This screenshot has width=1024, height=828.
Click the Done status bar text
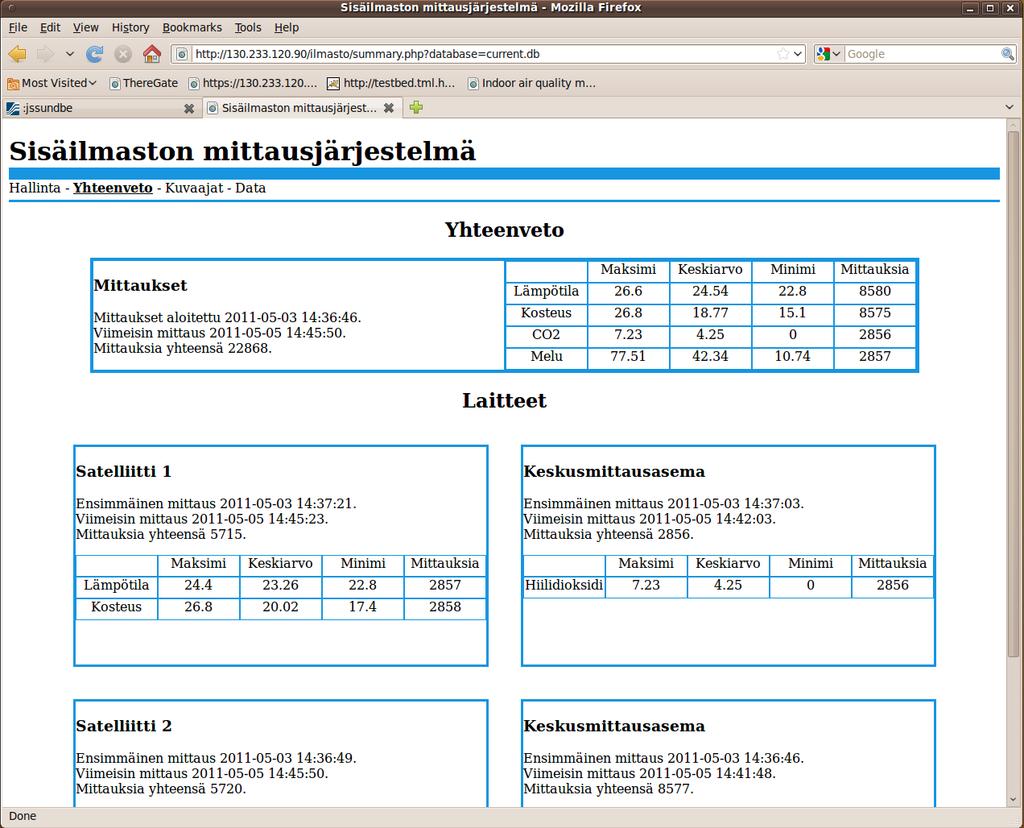pos(23,816)
